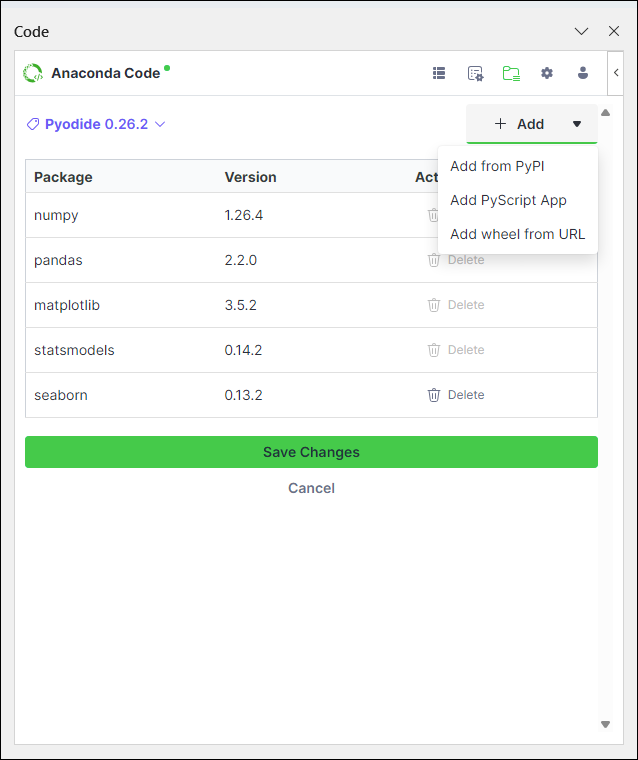Click the green status dot beside Anaconda Code
Screen dimensions: 638x760
pyautogui.click(x=167, y=68)
